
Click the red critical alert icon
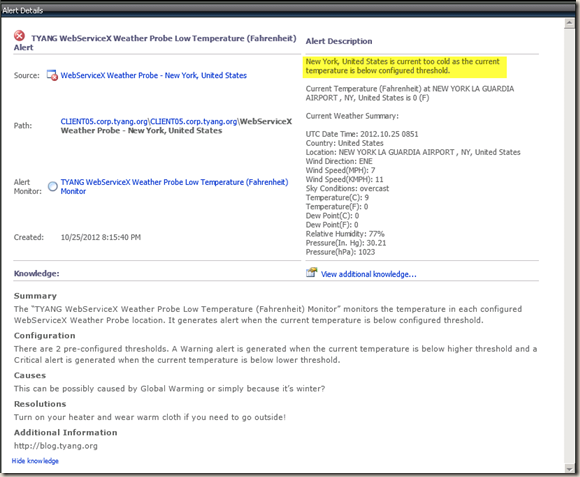(x=19, y=36)
